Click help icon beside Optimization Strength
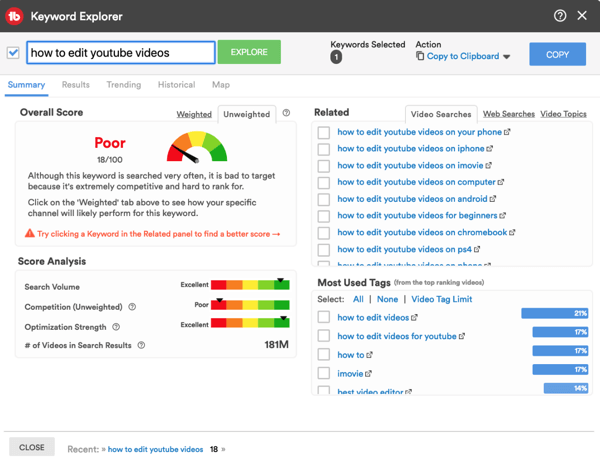600x462 pixels. pyautogui.click(x=116, y=327)
